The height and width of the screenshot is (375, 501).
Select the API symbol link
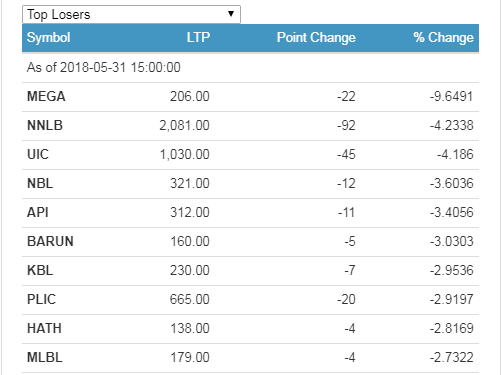[38, 213]
